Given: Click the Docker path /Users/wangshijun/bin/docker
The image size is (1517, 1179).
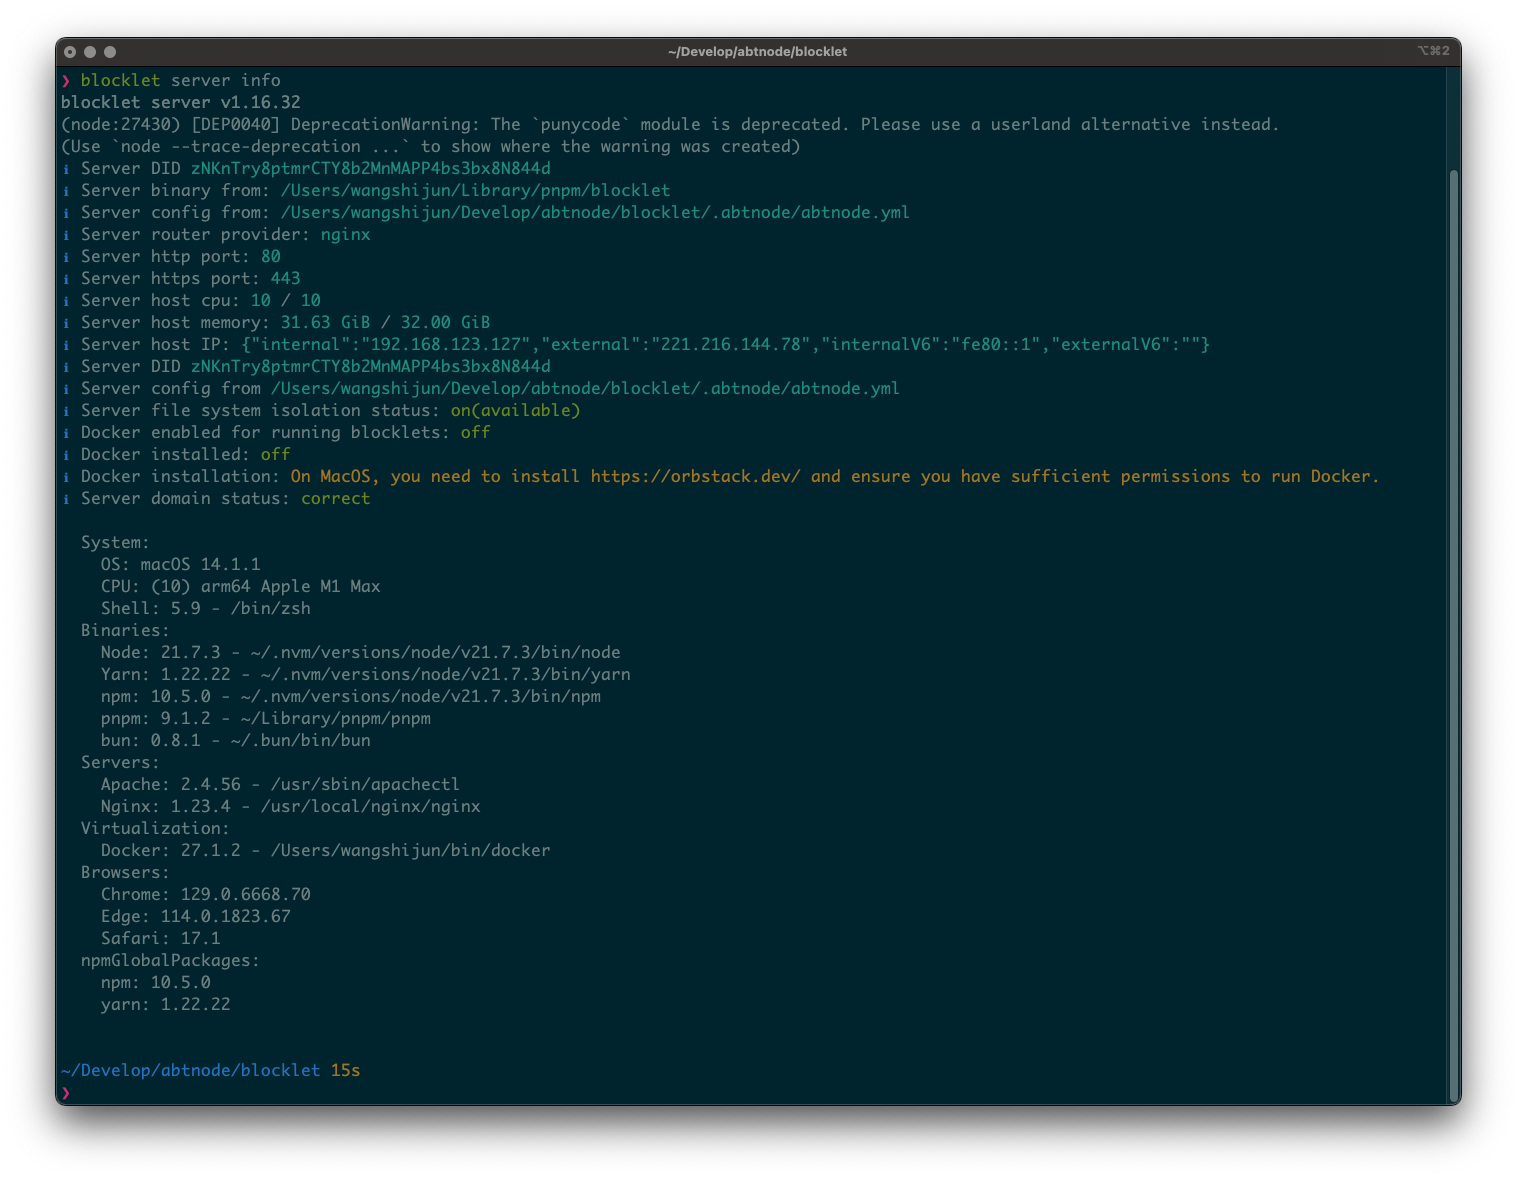Looking at the screenshot, I should click(x=410, y=851).
